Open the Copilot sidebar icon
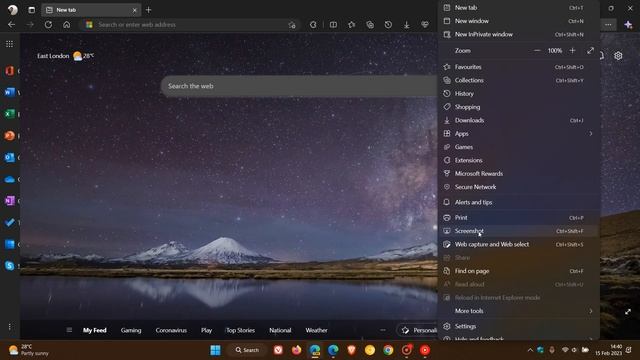Viewport: 640px width, 360px height. [x=628, y=24]
